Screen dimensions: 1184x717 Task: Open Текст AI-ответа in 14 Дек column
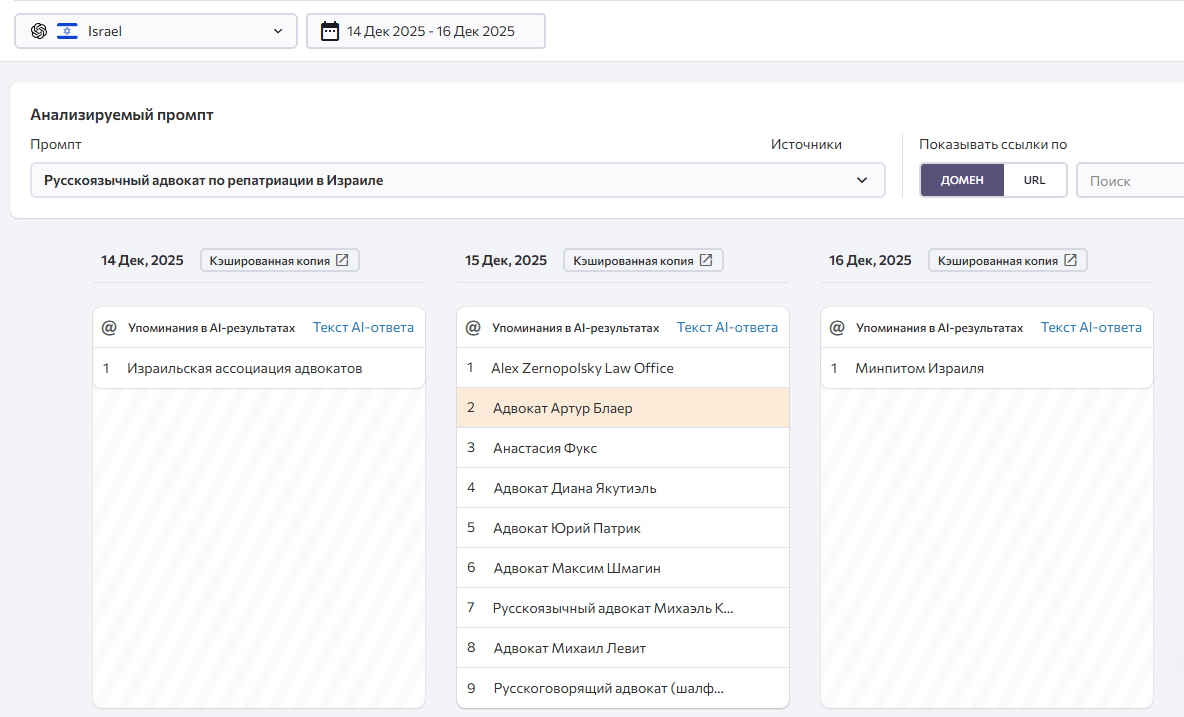point(363,327)
